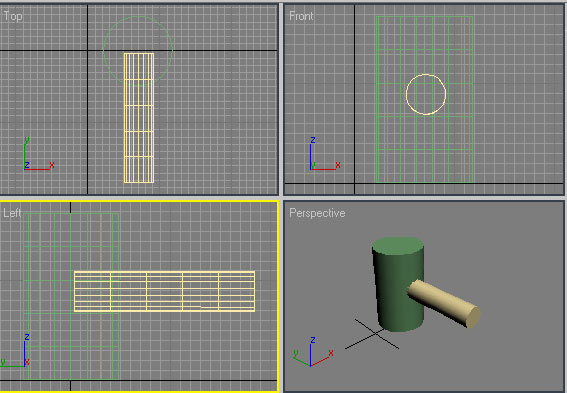Click the Front viewport label
567x393 pixels.
coord(301,16)
